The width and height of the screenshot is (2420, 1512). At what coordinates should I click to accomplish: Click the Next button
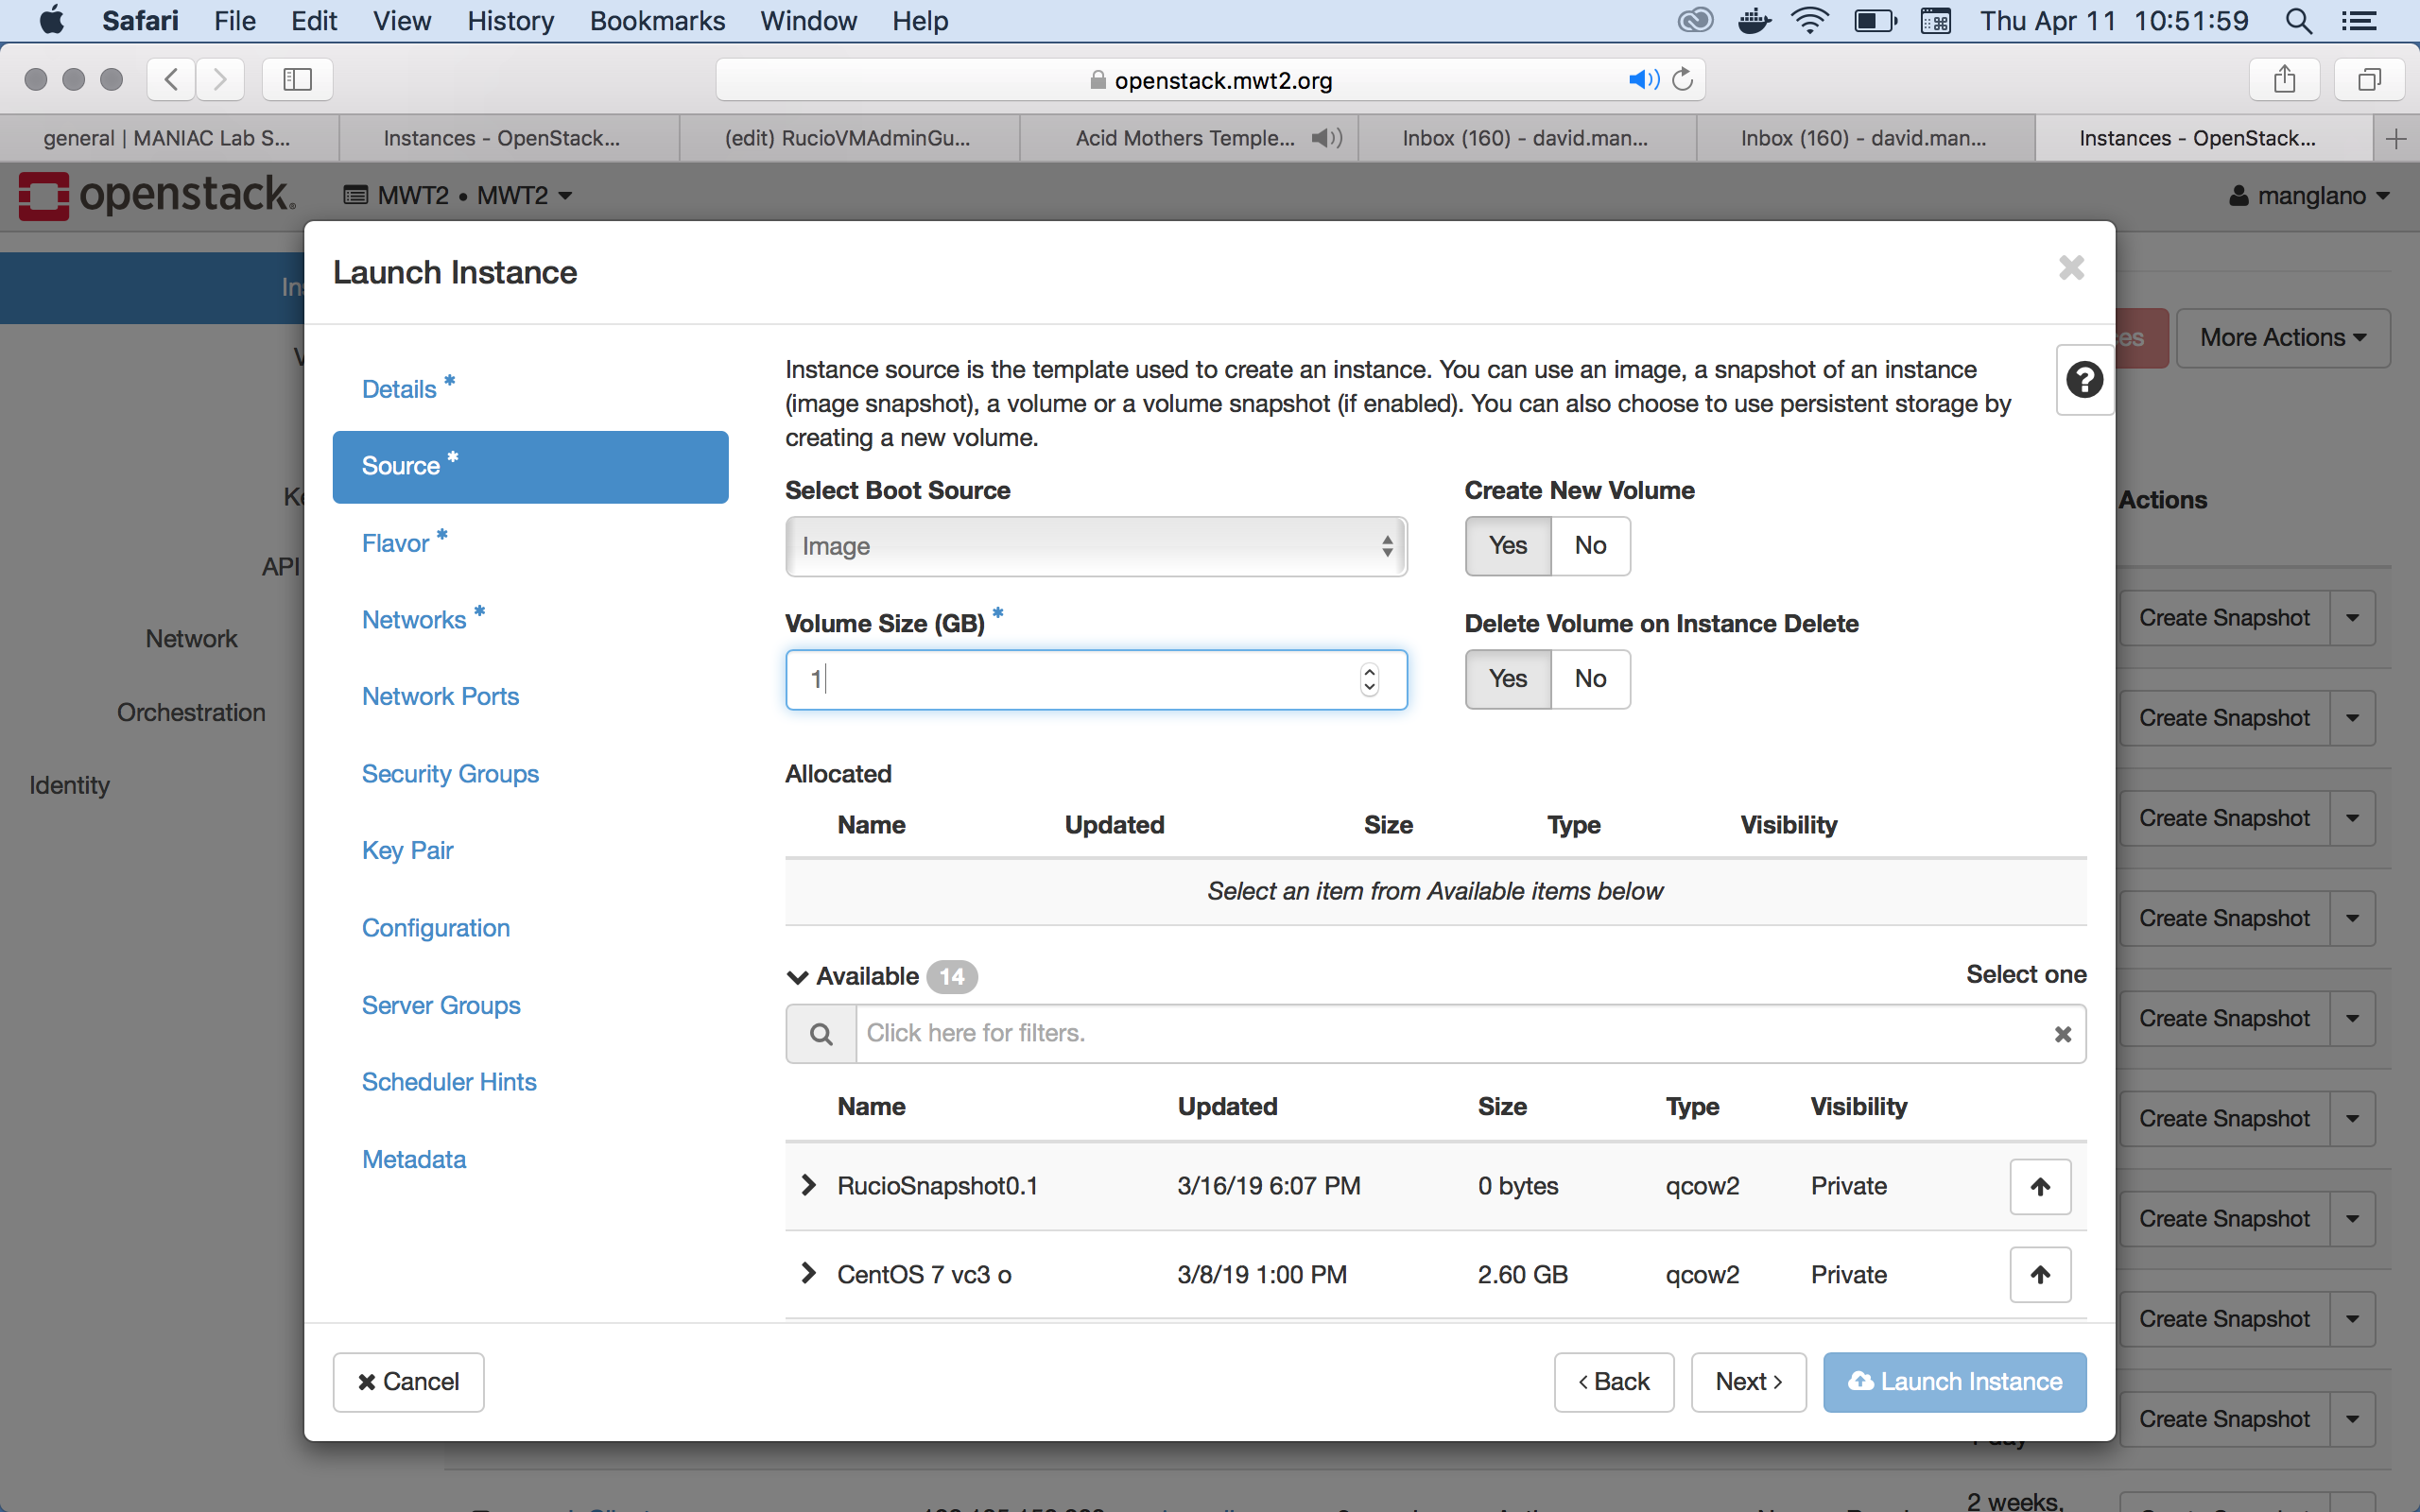(1748, 1382)
